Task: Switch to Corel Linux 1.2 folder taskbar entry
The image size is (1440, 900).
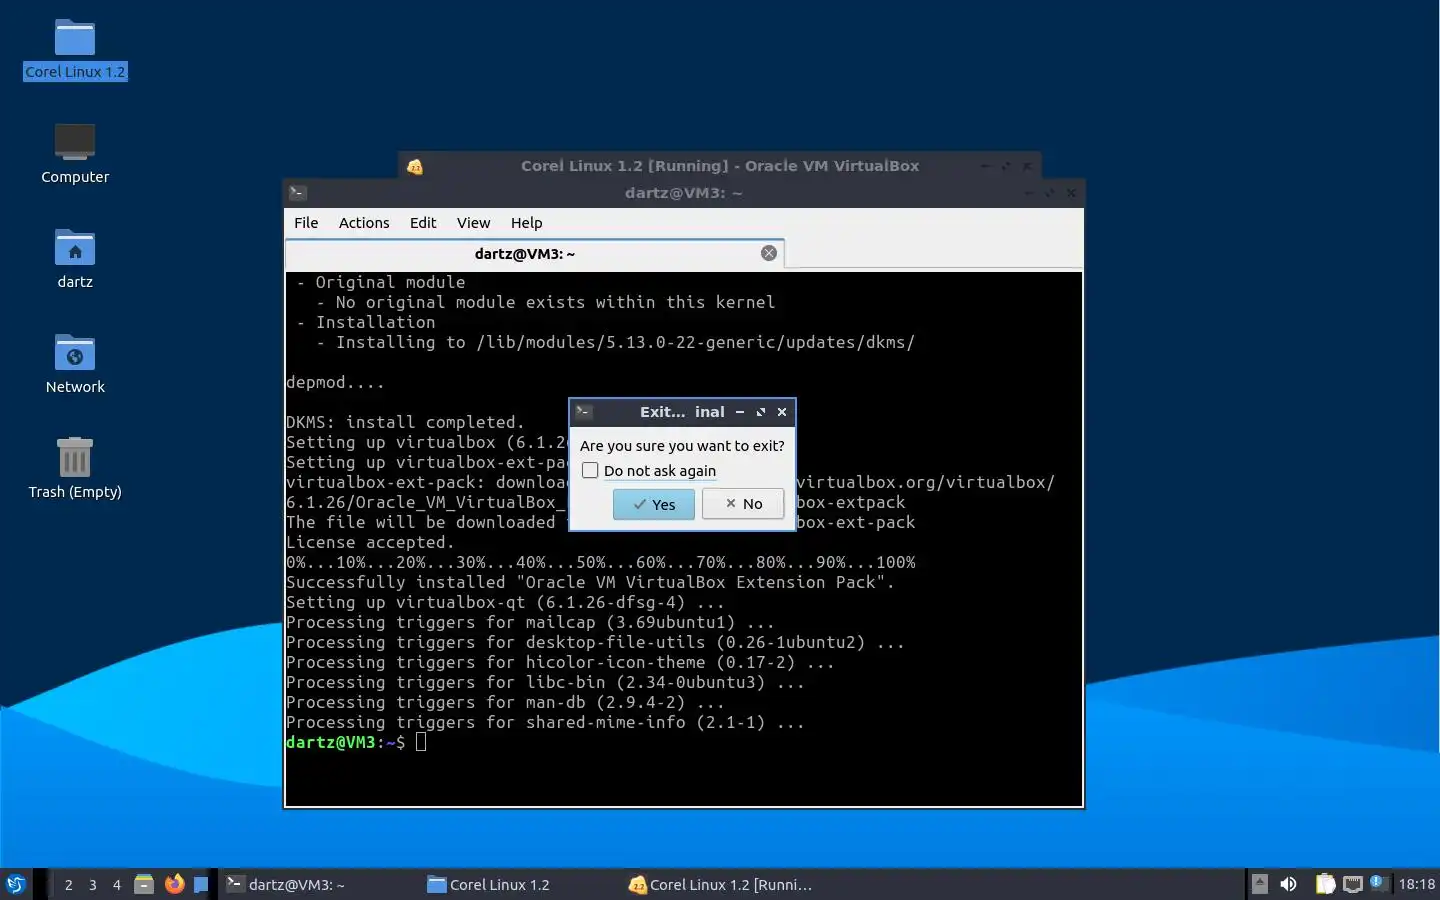Action: (x=520, y=884)
